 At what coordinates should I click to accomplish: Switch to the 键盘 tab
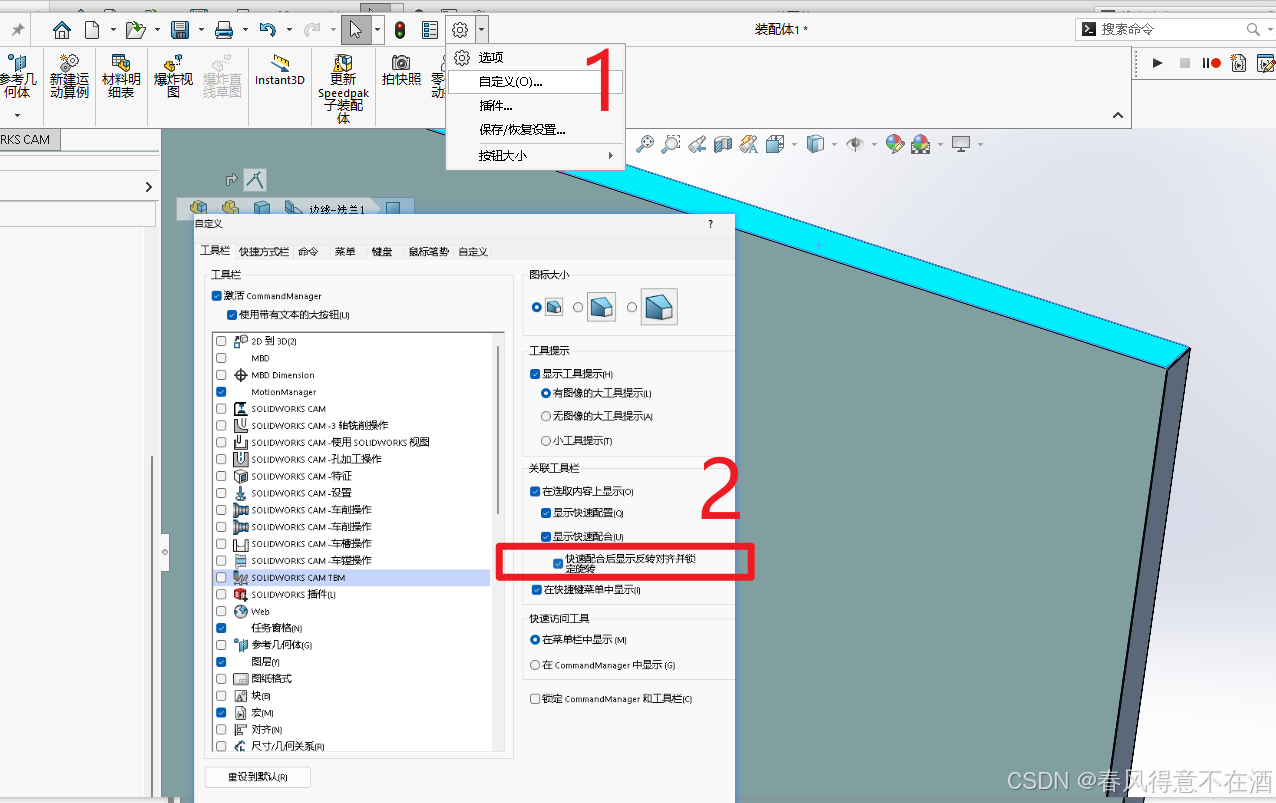pyautogui.click(x=382, y=252)
